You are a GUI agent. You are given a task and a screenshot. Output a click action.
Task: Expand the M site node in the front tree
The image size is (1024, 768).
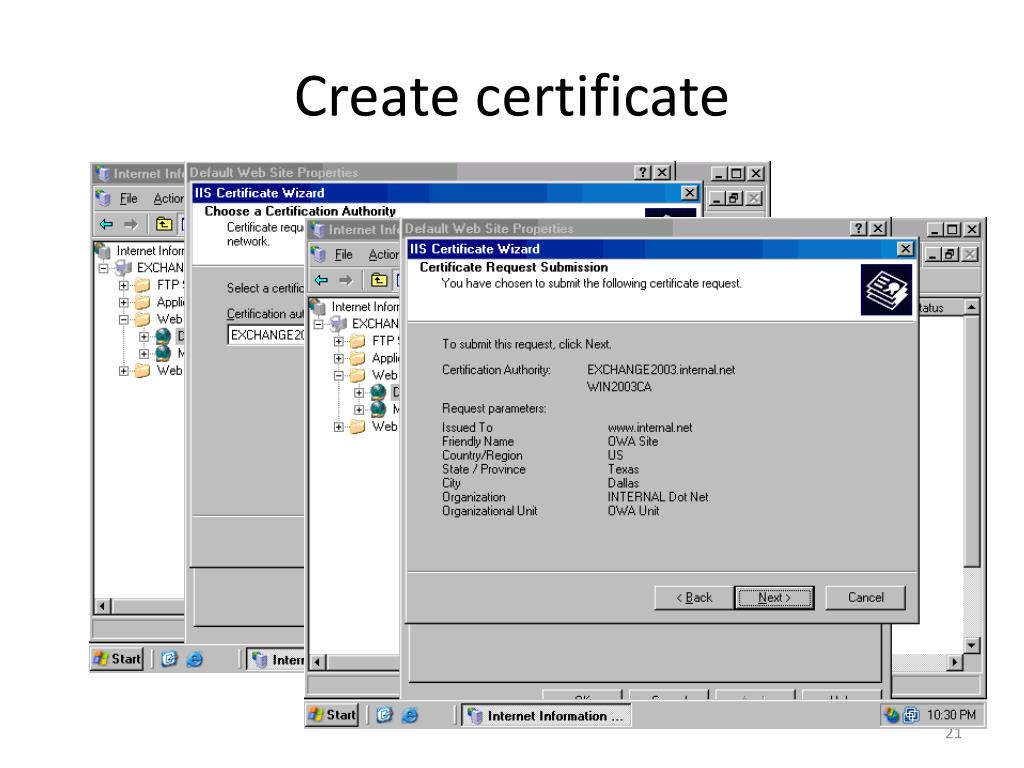[359, 409]
